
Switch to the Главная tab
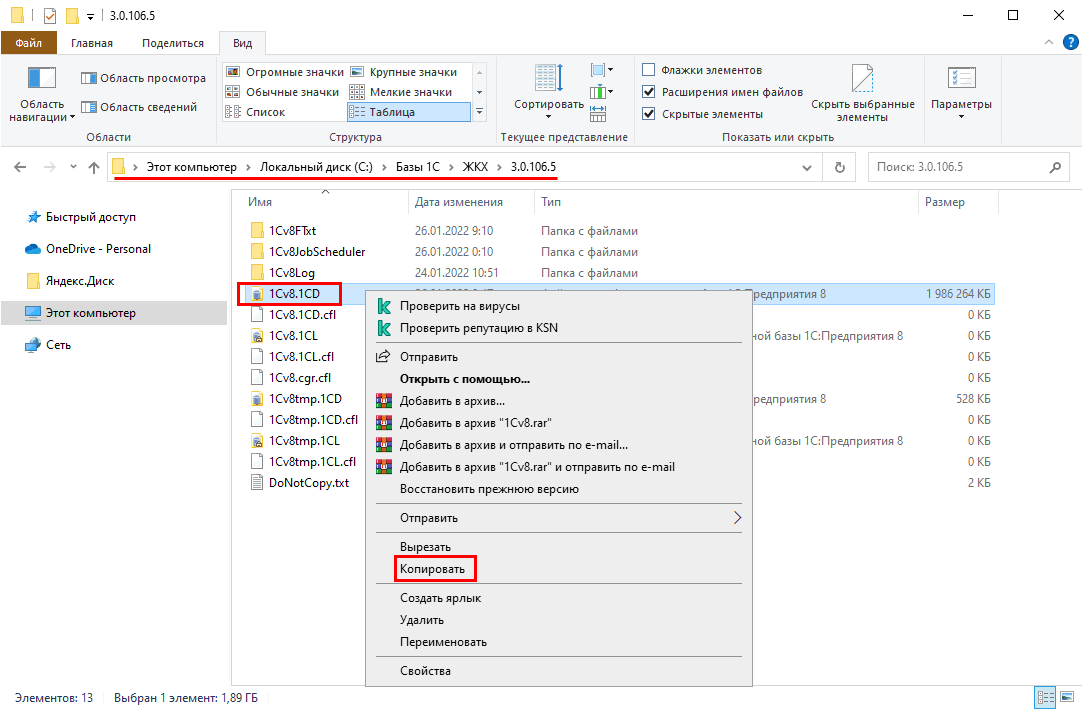click(92, 43)
